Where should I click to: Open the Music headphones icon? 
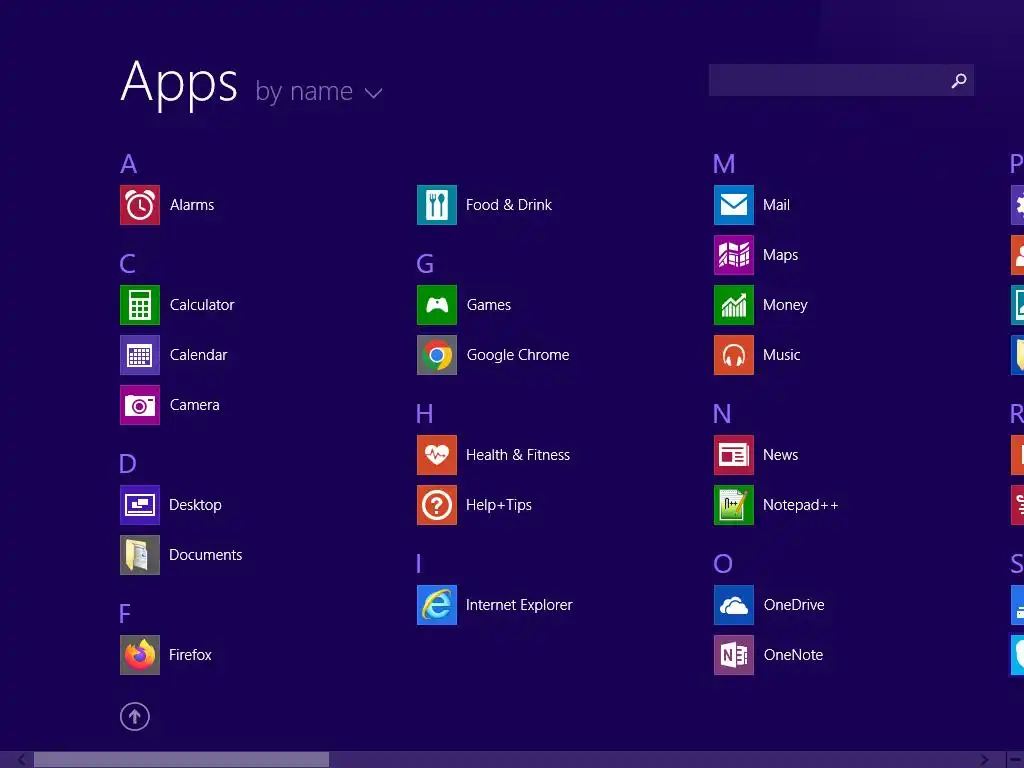pyautogui.click(x=734, y=355)
